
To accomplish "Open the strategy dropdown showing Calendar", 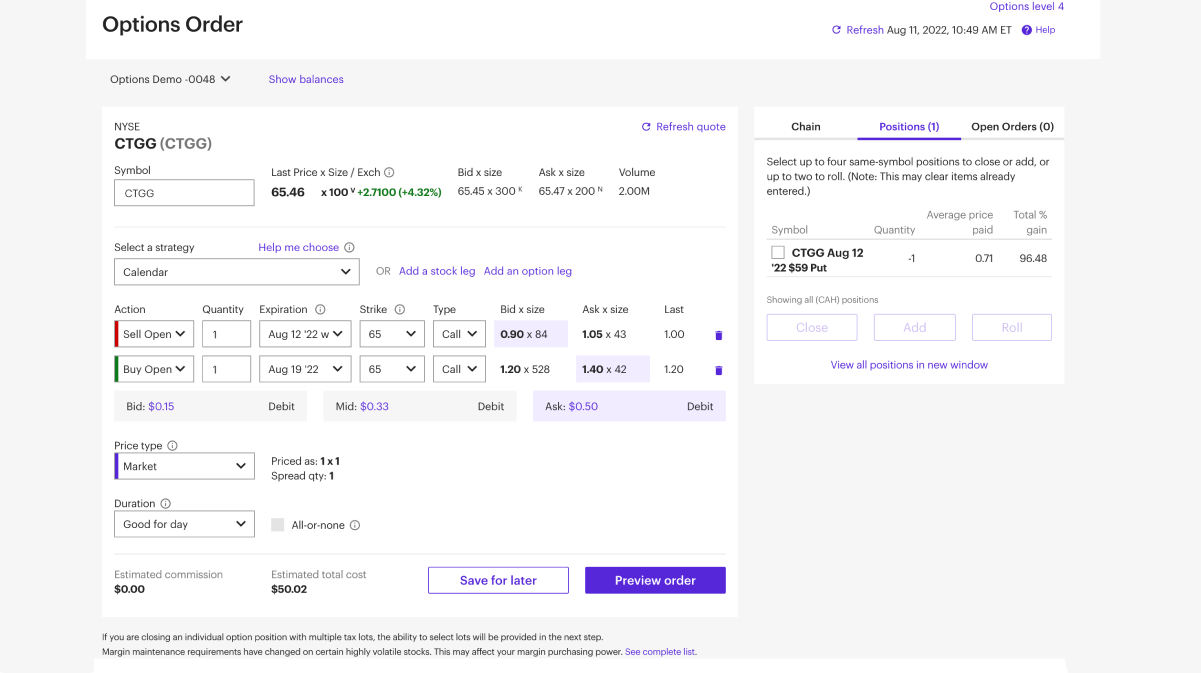I will (x=236, y=271).
